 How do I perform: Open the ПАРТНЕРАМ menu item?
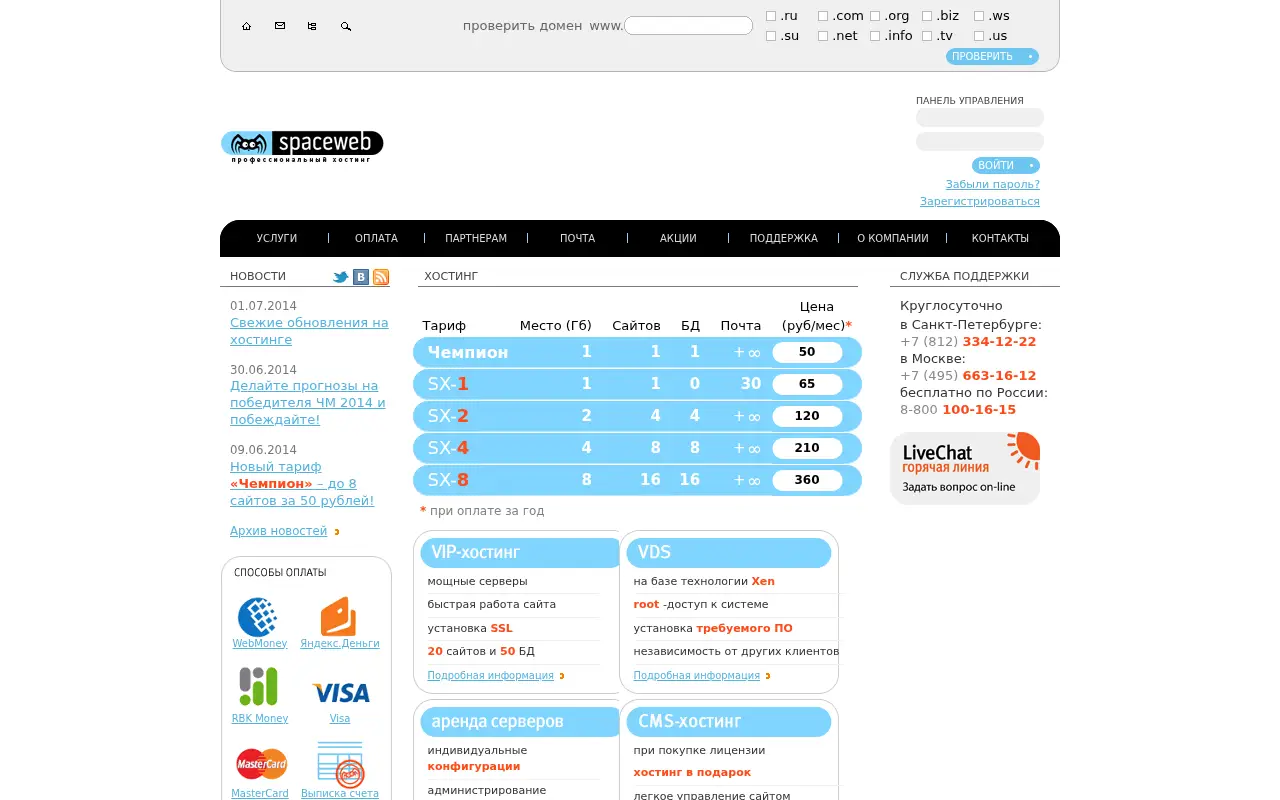click(x=476, y=238)
